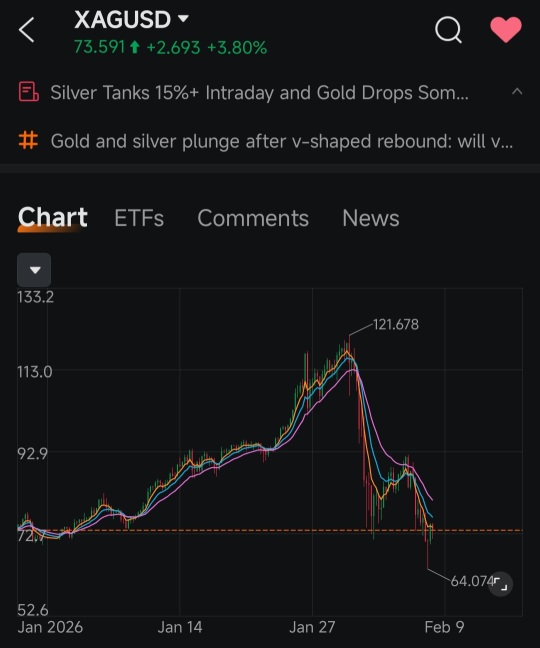Open the 'Silver Tanks 15%+ Intraday' headline
The width and height of the screenshot is (540, 648).
(x=259, y=93)
